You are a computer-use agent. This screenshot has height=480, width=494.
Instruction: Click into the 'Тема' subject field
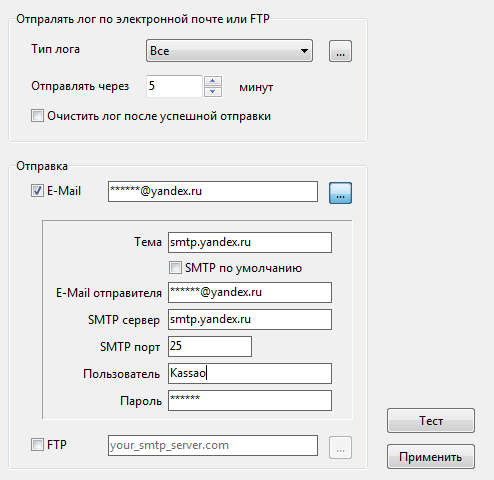pos(250,242)
